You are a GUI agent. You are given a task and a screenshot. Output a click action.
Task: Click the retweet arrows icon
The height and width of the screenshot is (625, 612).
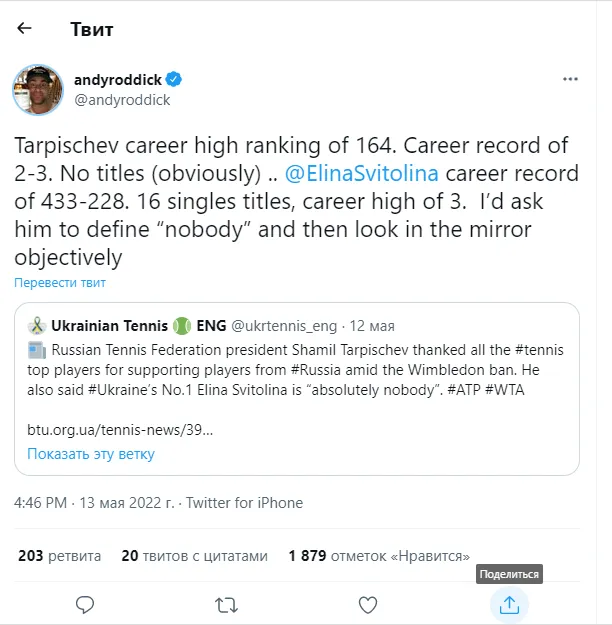coord(227,604)
